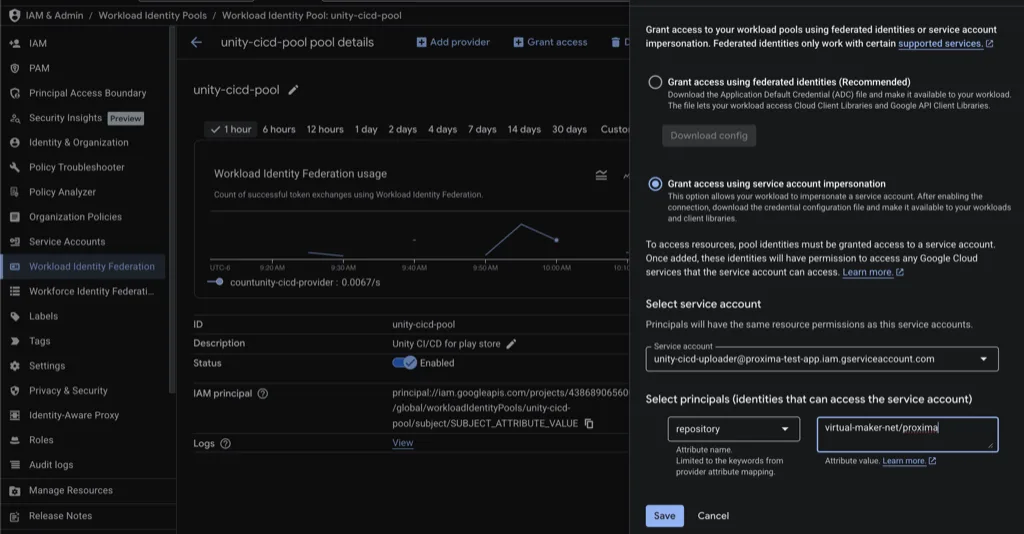Click IAM & Admin breadcrumb
The image size is (1024, 534).
[54, 16]
